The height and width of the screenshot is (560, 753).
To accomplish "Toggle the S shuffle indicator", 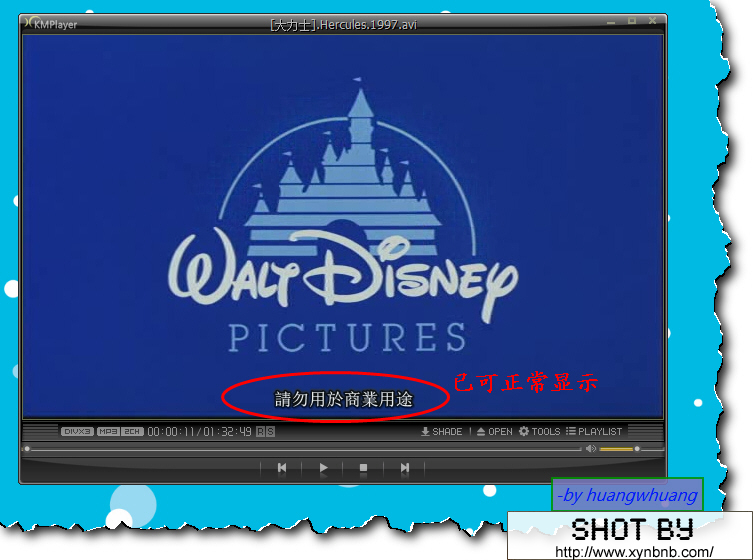I will tap(270, 431).
